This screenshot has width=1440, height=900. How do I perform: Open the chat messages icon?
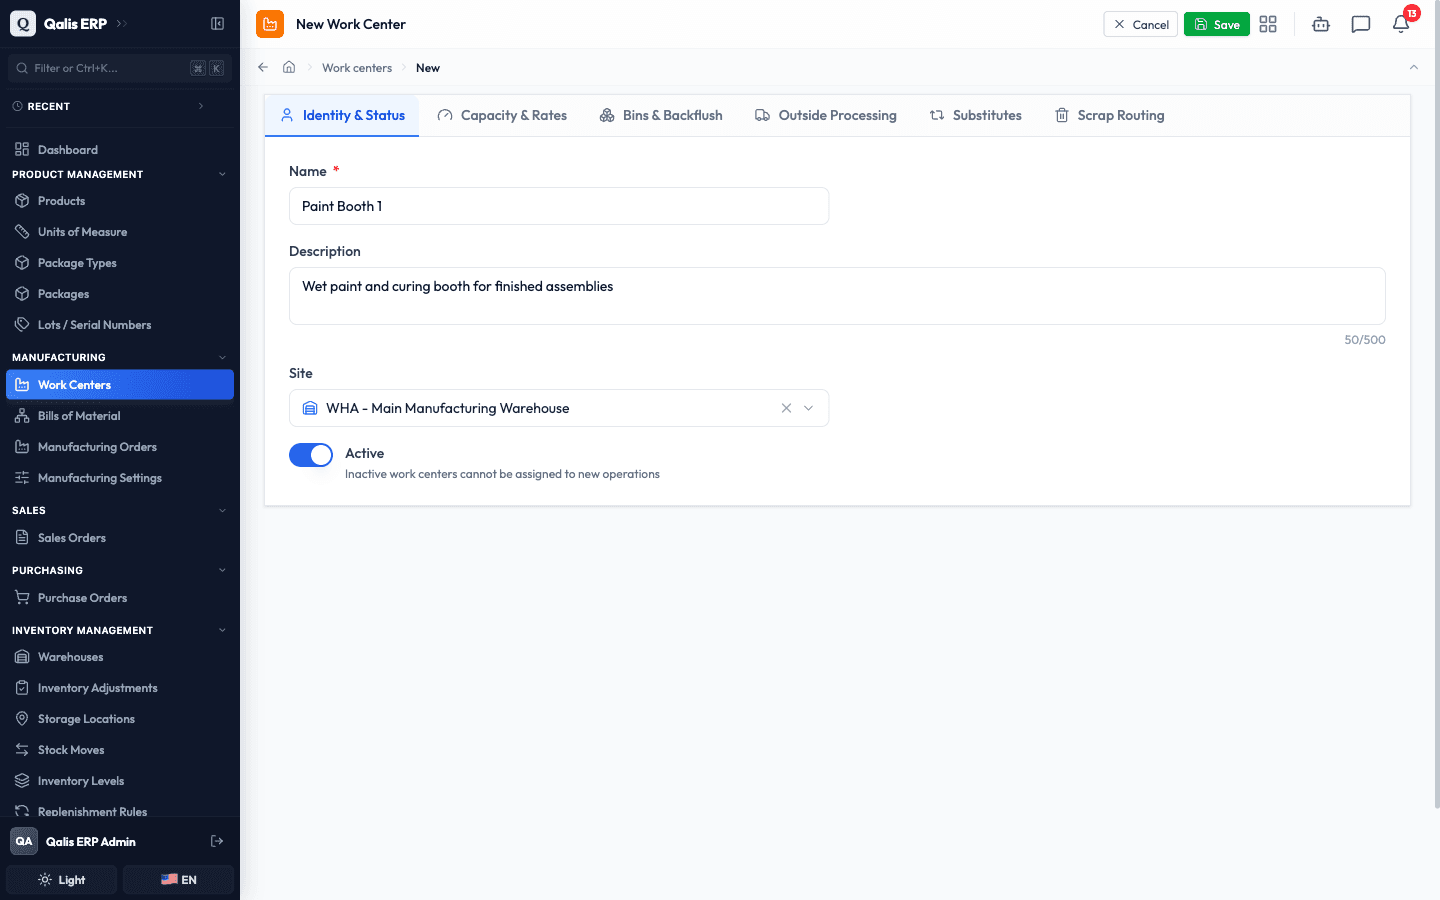point(1361,24)
